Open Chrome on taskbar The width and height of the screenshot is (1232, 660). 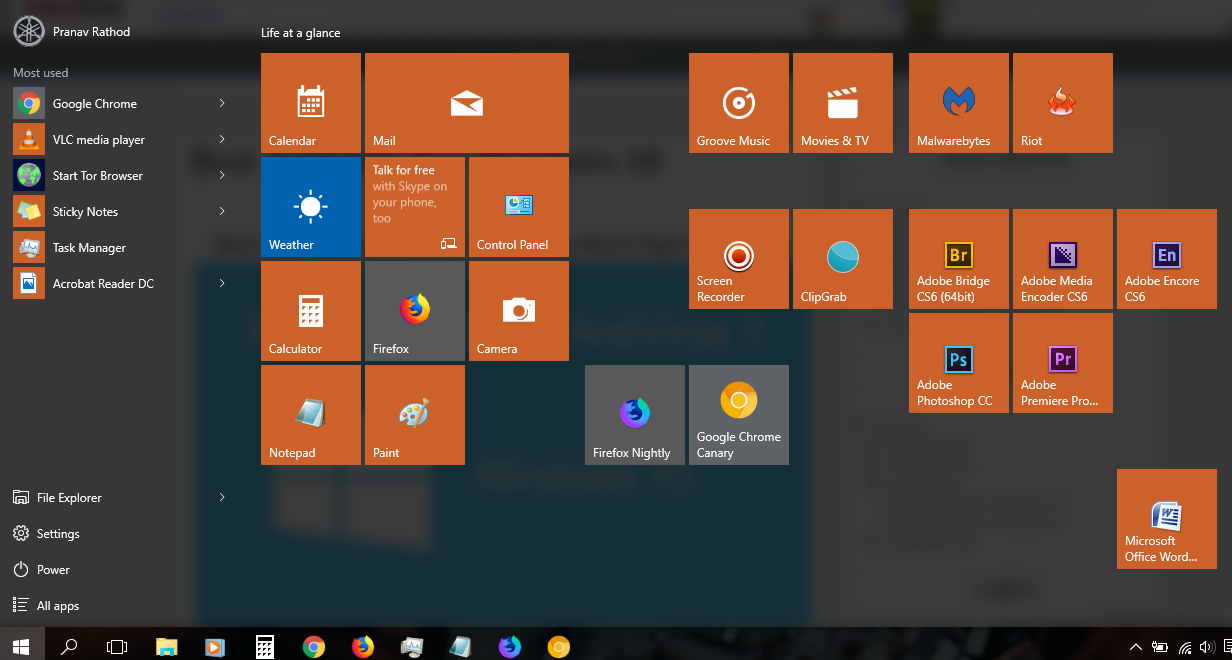tap(314, 647)
